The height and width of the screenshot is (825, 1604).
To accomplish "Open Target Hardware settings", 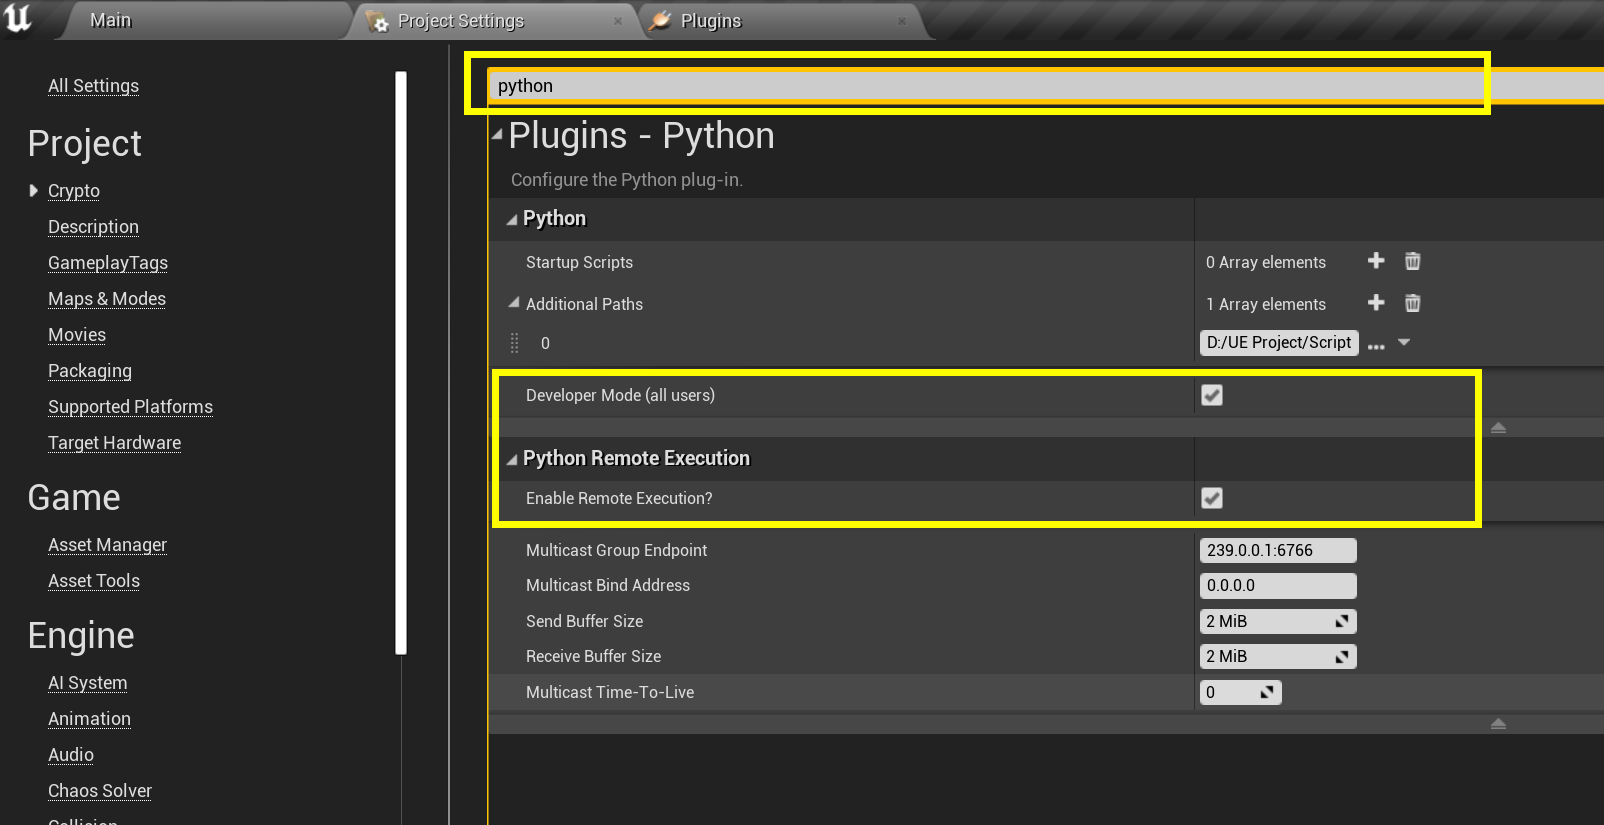I will (x=114, y=443).
